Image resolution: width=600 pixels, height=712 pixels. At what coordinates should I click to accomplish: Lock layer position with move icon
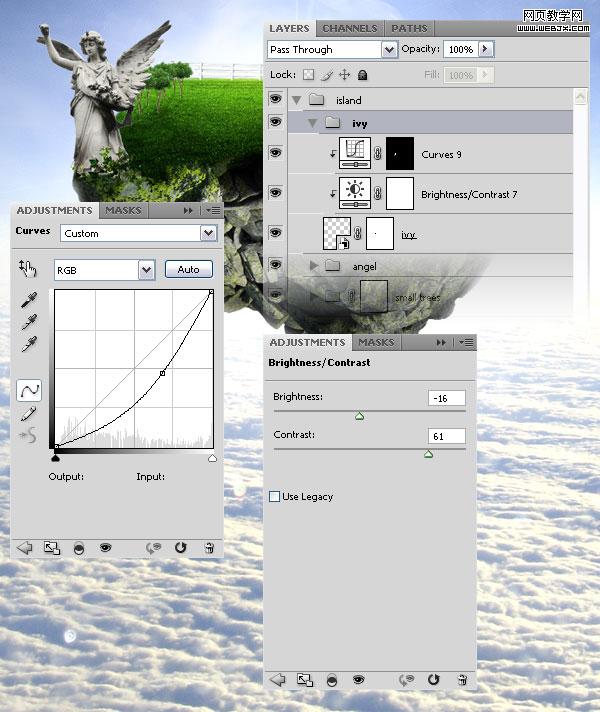point(345,74)
